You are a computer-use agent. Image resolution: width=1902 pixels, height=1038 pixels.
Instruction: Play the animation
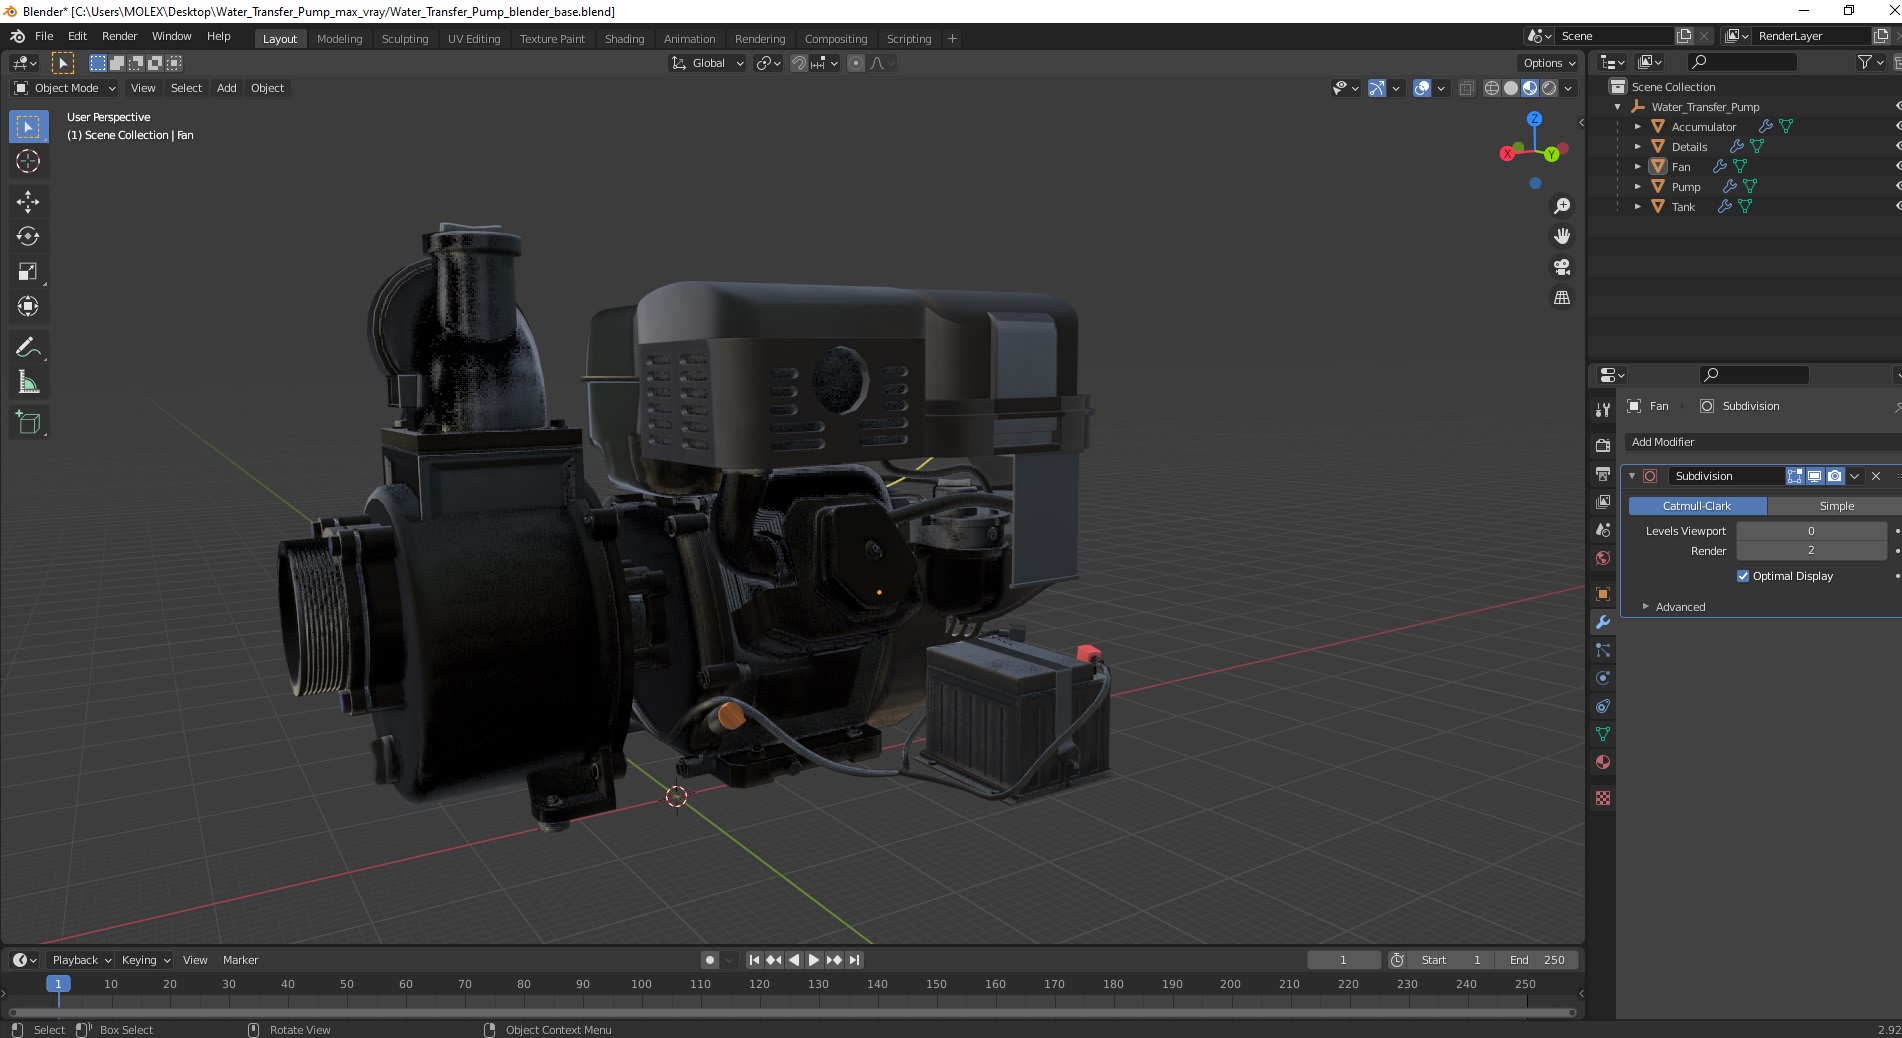[814, 960]
